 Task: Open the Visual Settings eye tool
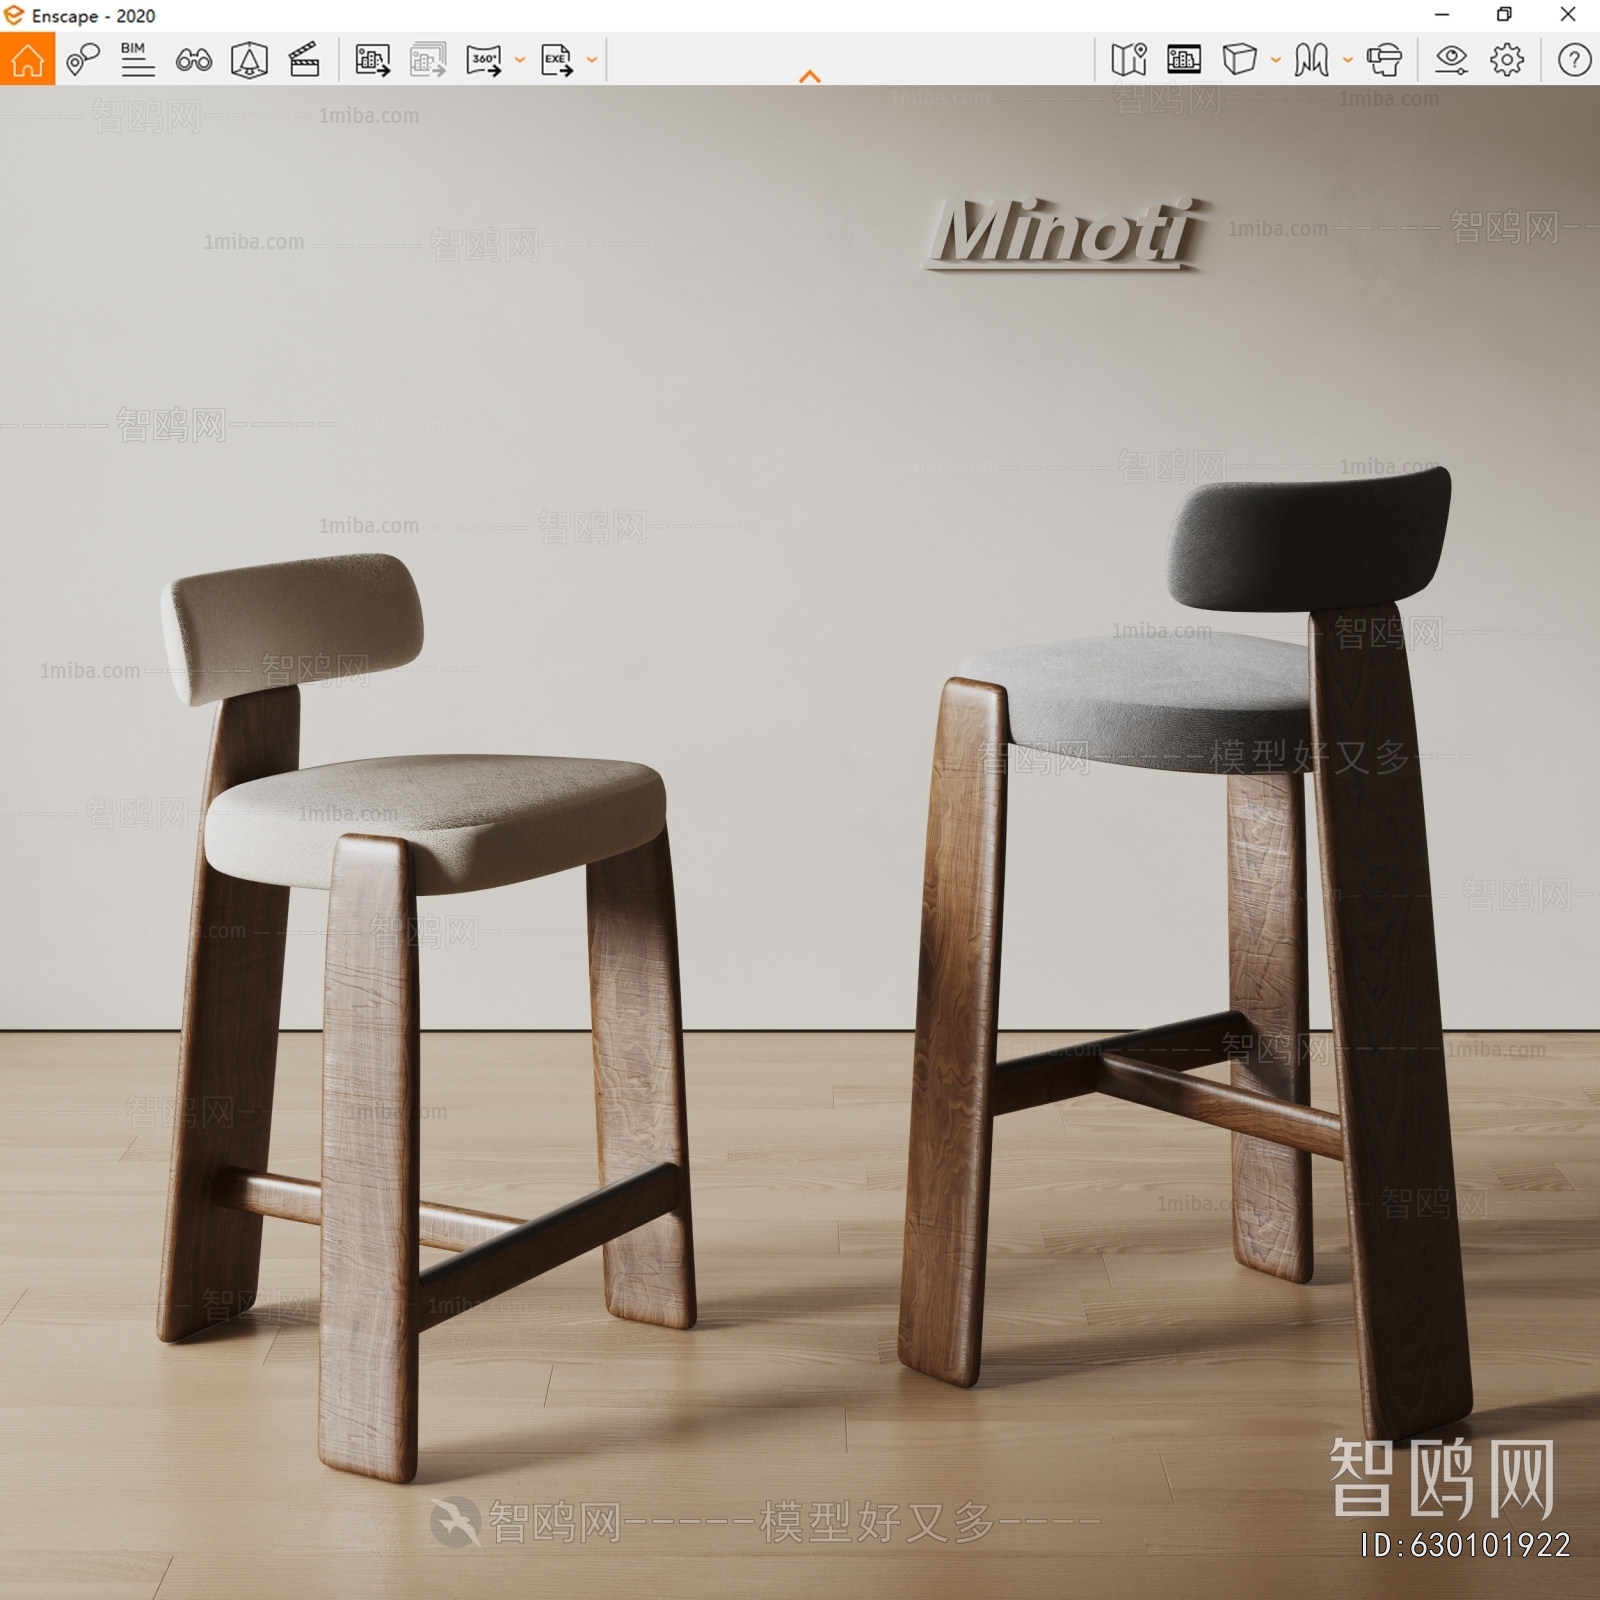[x=1451, y=61]
